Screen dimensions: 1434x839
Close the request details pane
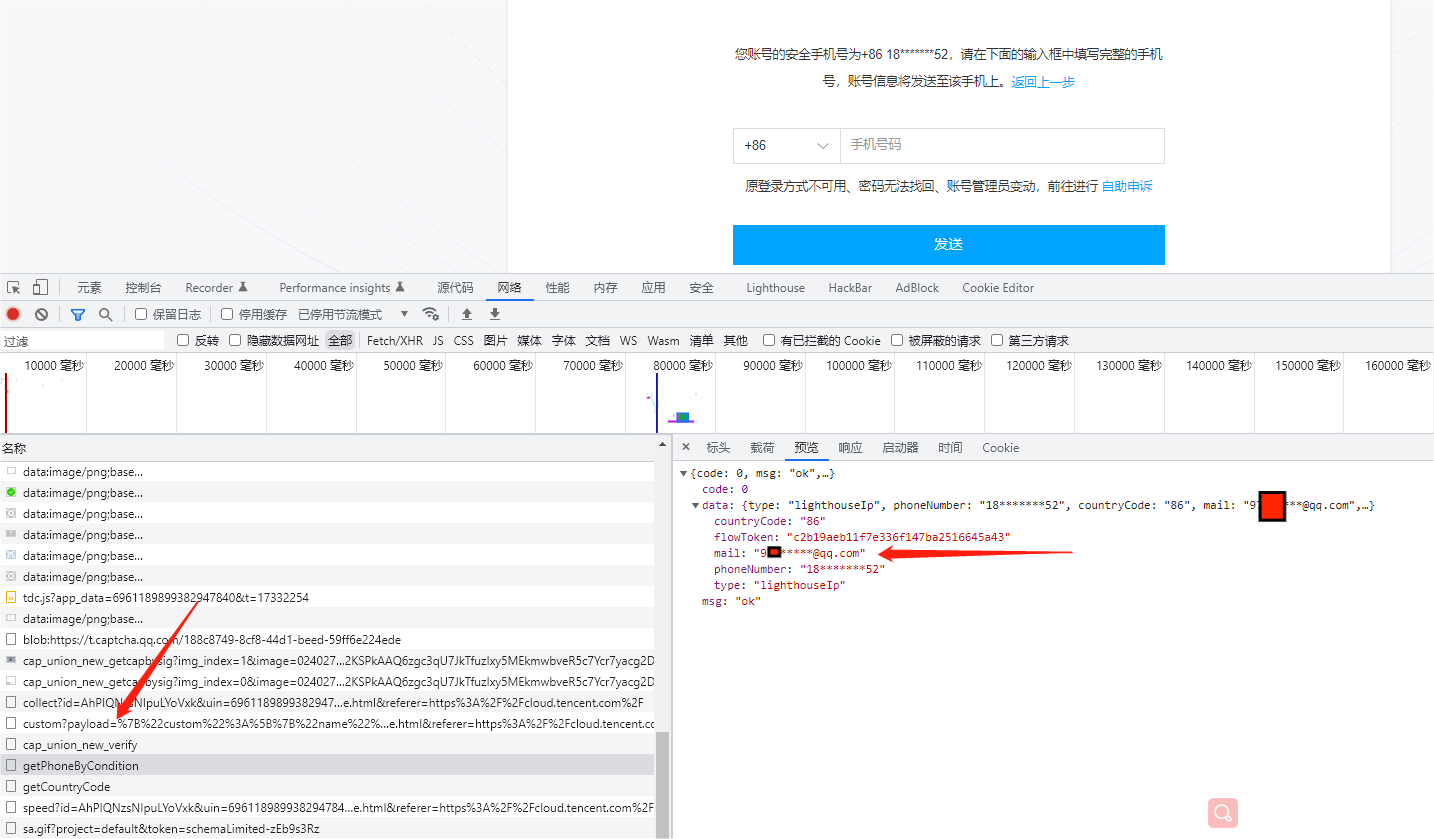[686, 447]
